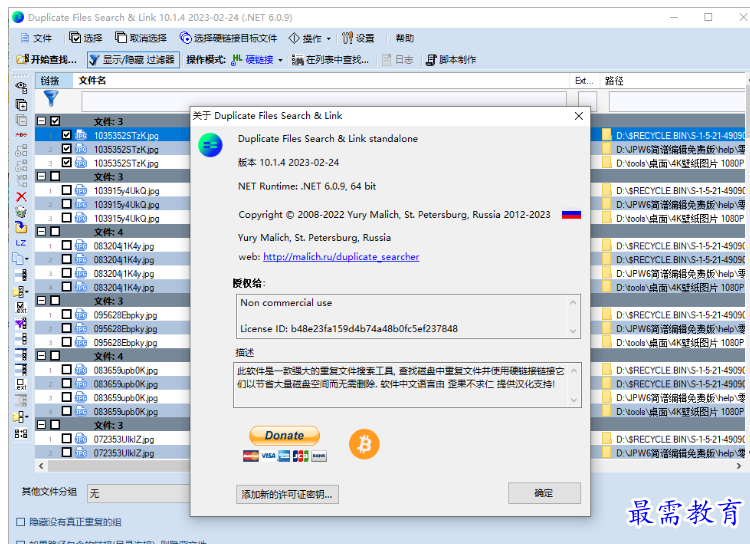Click the 路径 column header
Image resolution: width=750 pixels, height=544 pixels.
pos(672,80)
